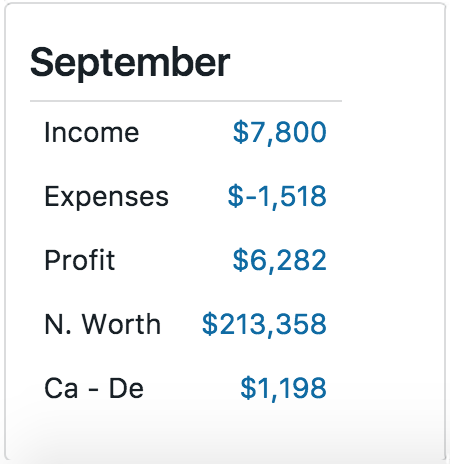Select the Expenses row label
The width and height of the screenshot is (450, 464).
click(106, 197)
